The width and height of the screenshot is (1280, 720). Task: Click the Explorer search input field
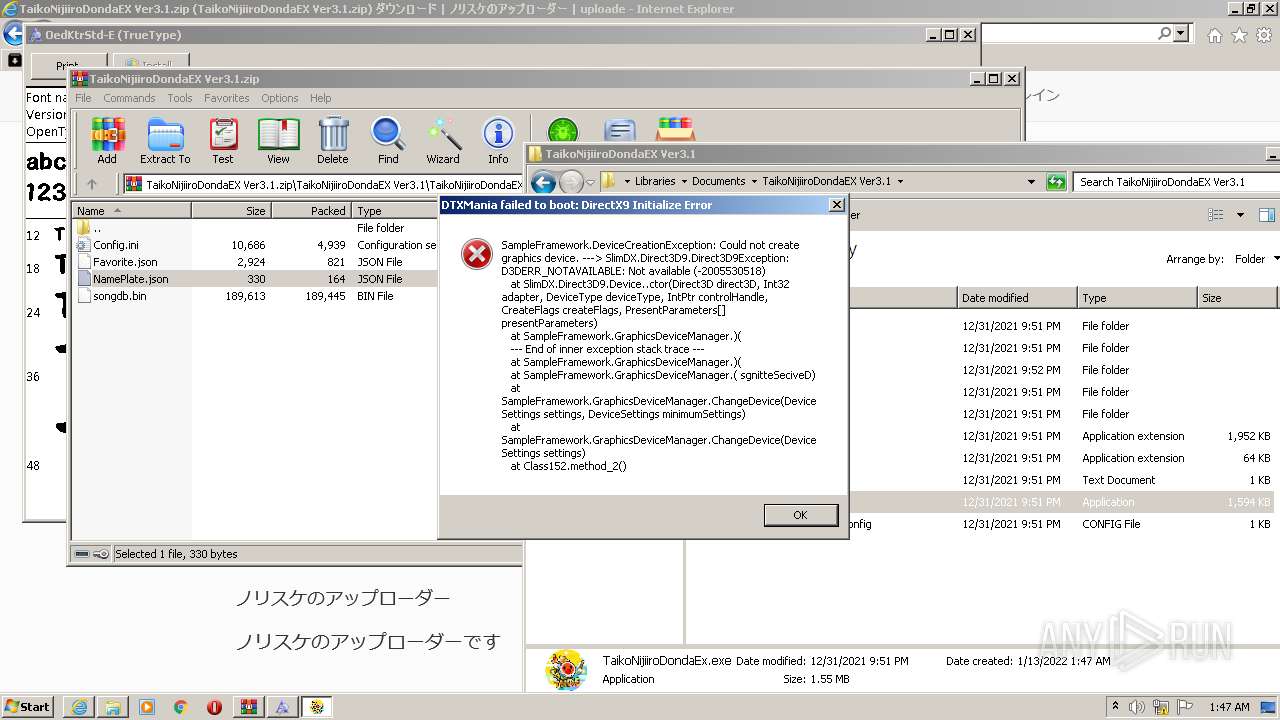1176,182
